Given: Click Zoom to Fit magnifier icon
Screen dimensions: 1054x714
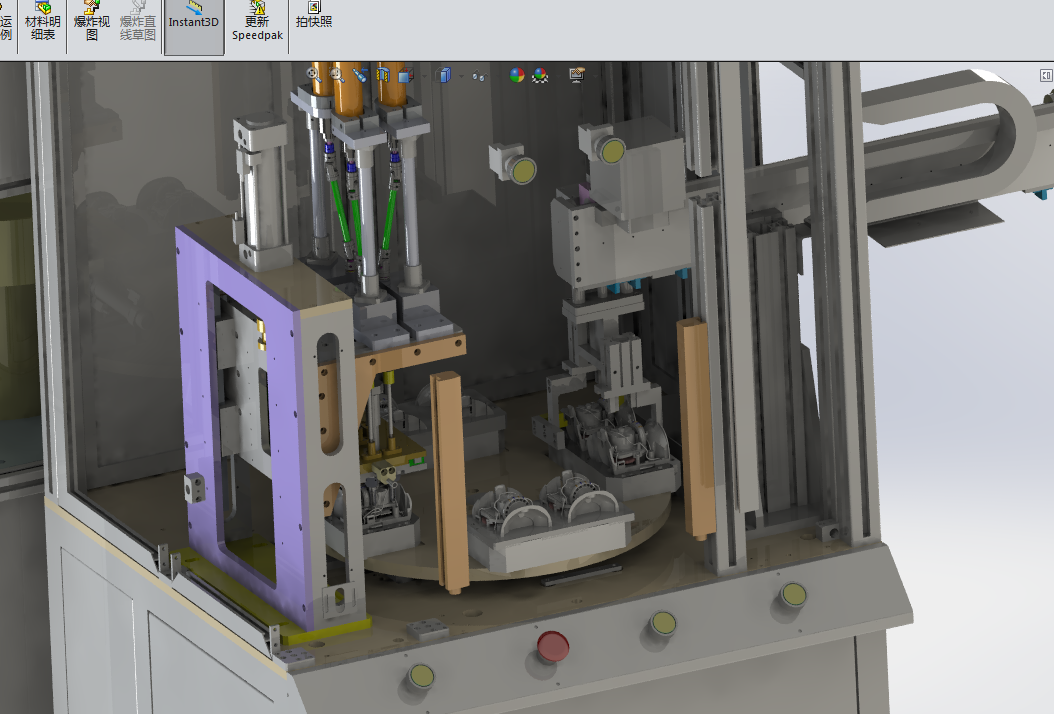Looking at the screenshot, I should [314, 75].
